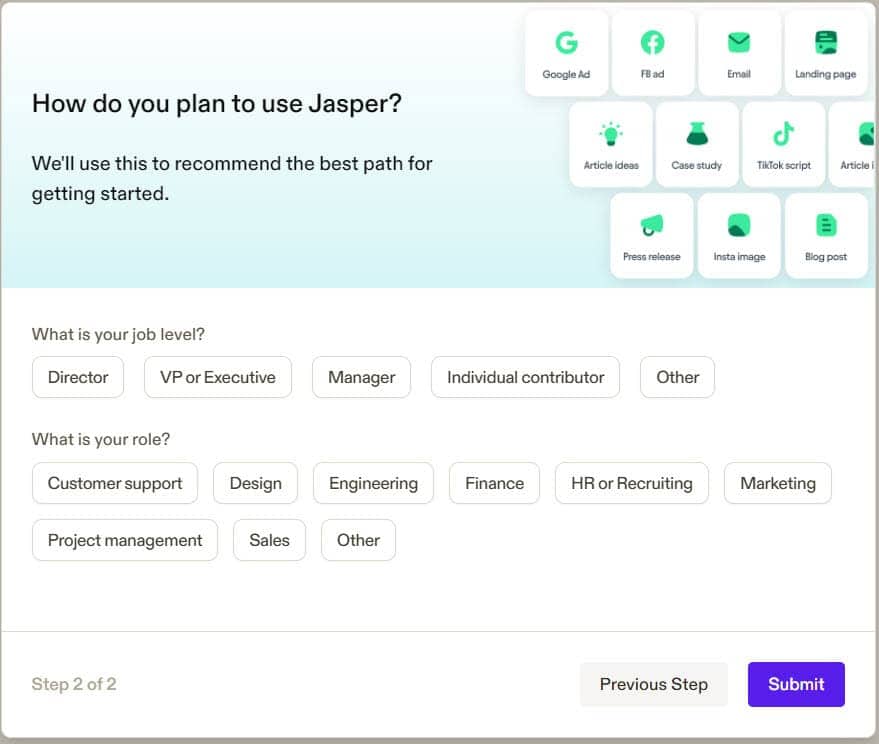
Task: Click the Google Ad icon card
Action: tap(566, 53)
